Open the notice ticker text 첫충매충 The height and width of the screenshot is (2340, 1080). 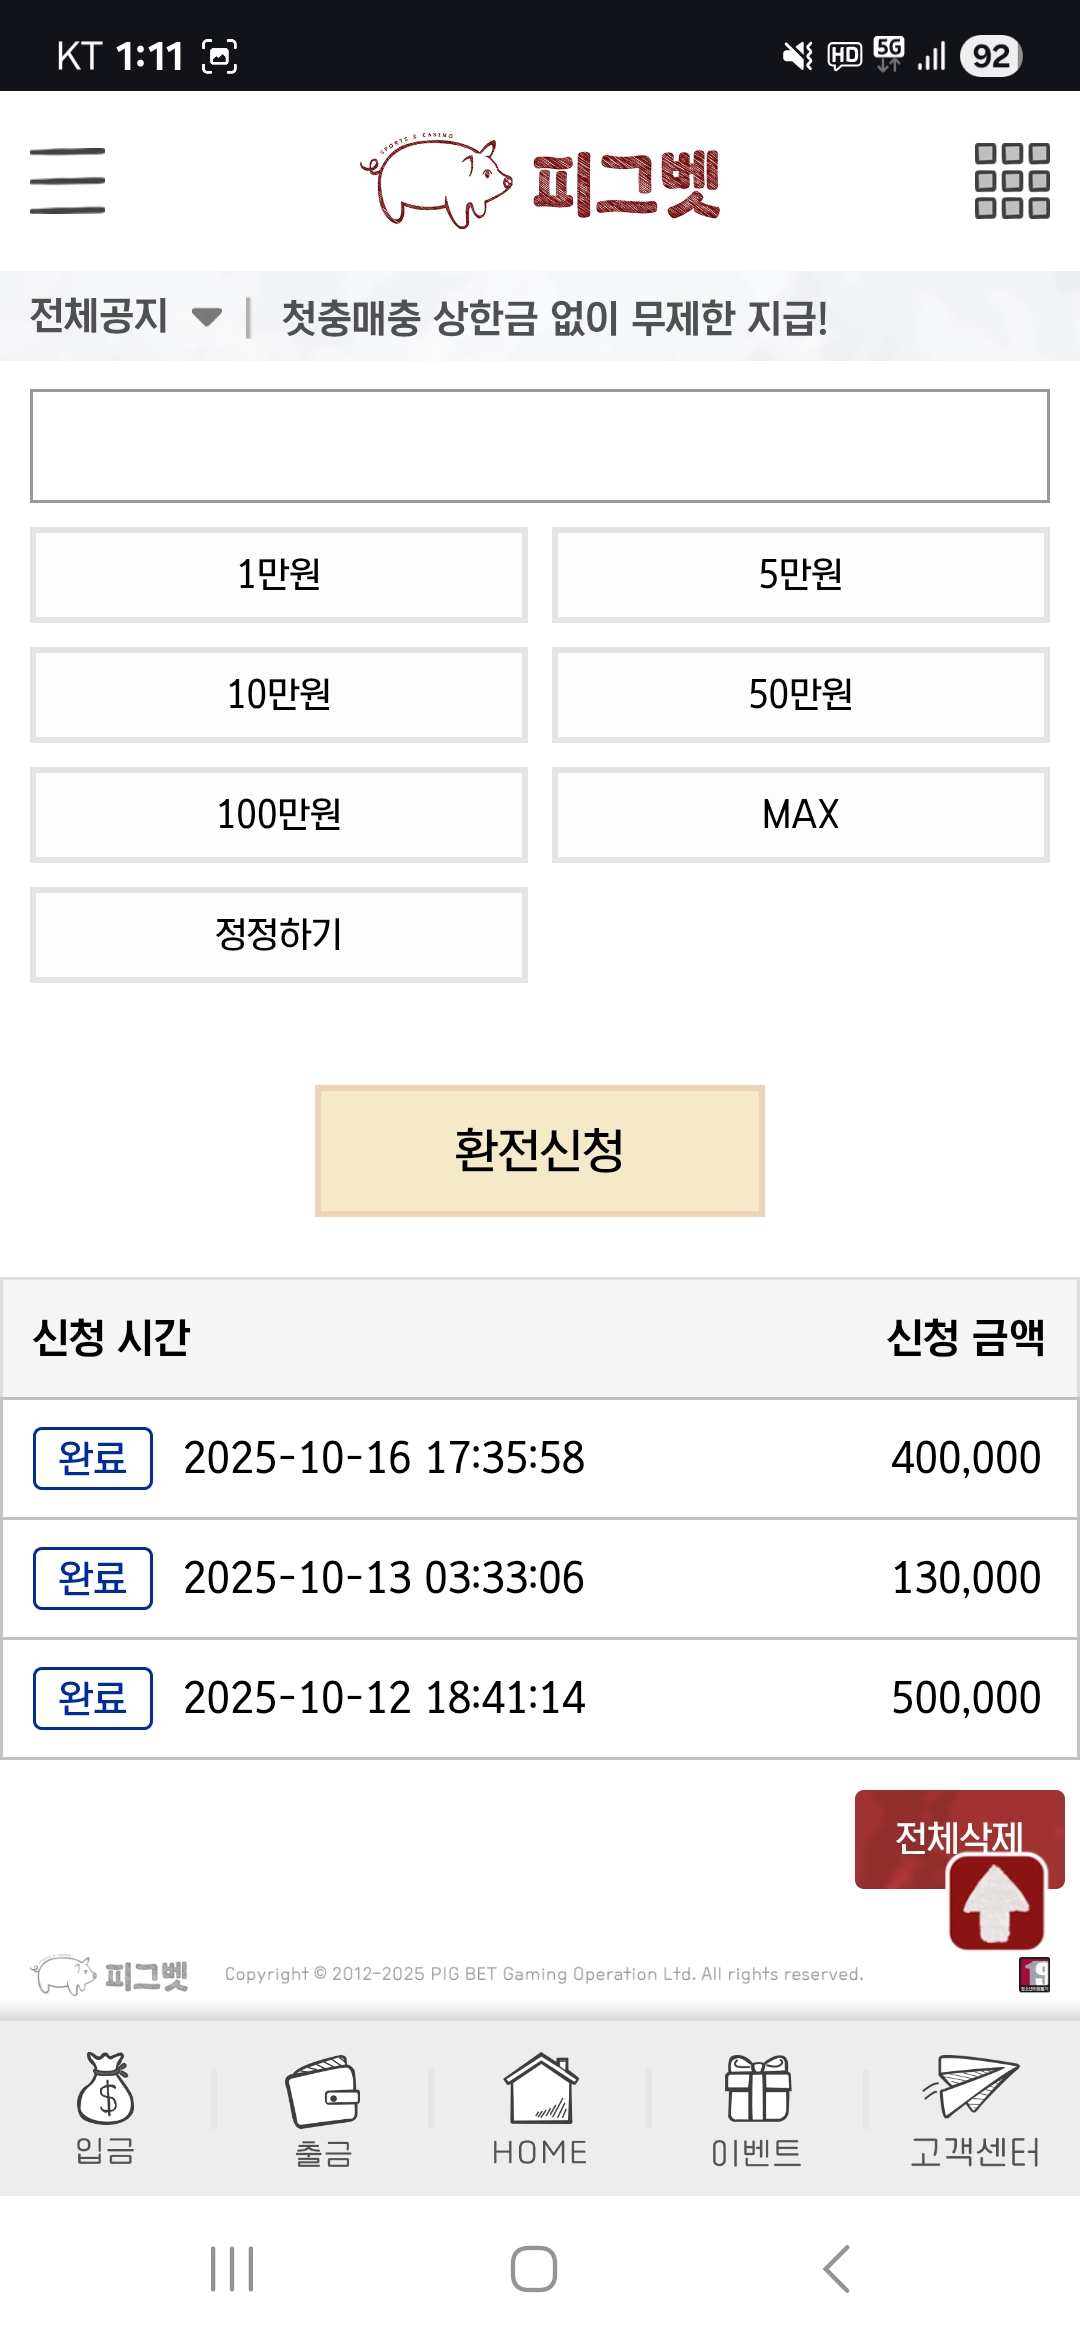[x=555, y=318]
